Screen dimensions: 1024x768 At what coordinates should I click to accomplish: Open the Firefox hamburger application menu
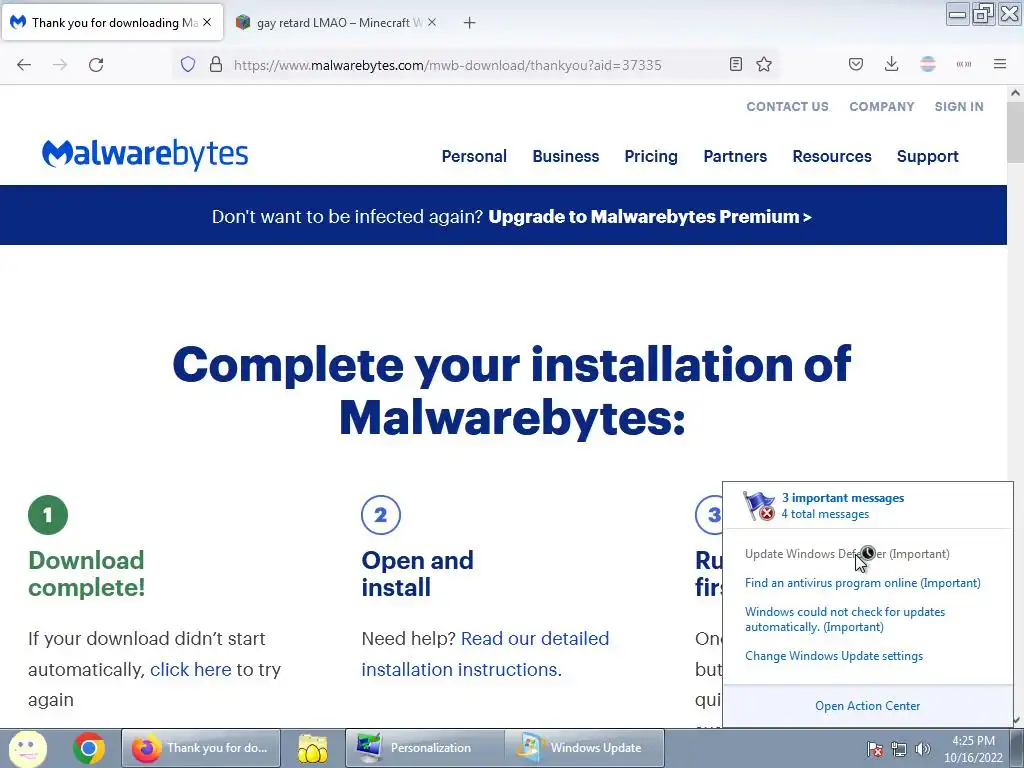[x=1000, y=64]
